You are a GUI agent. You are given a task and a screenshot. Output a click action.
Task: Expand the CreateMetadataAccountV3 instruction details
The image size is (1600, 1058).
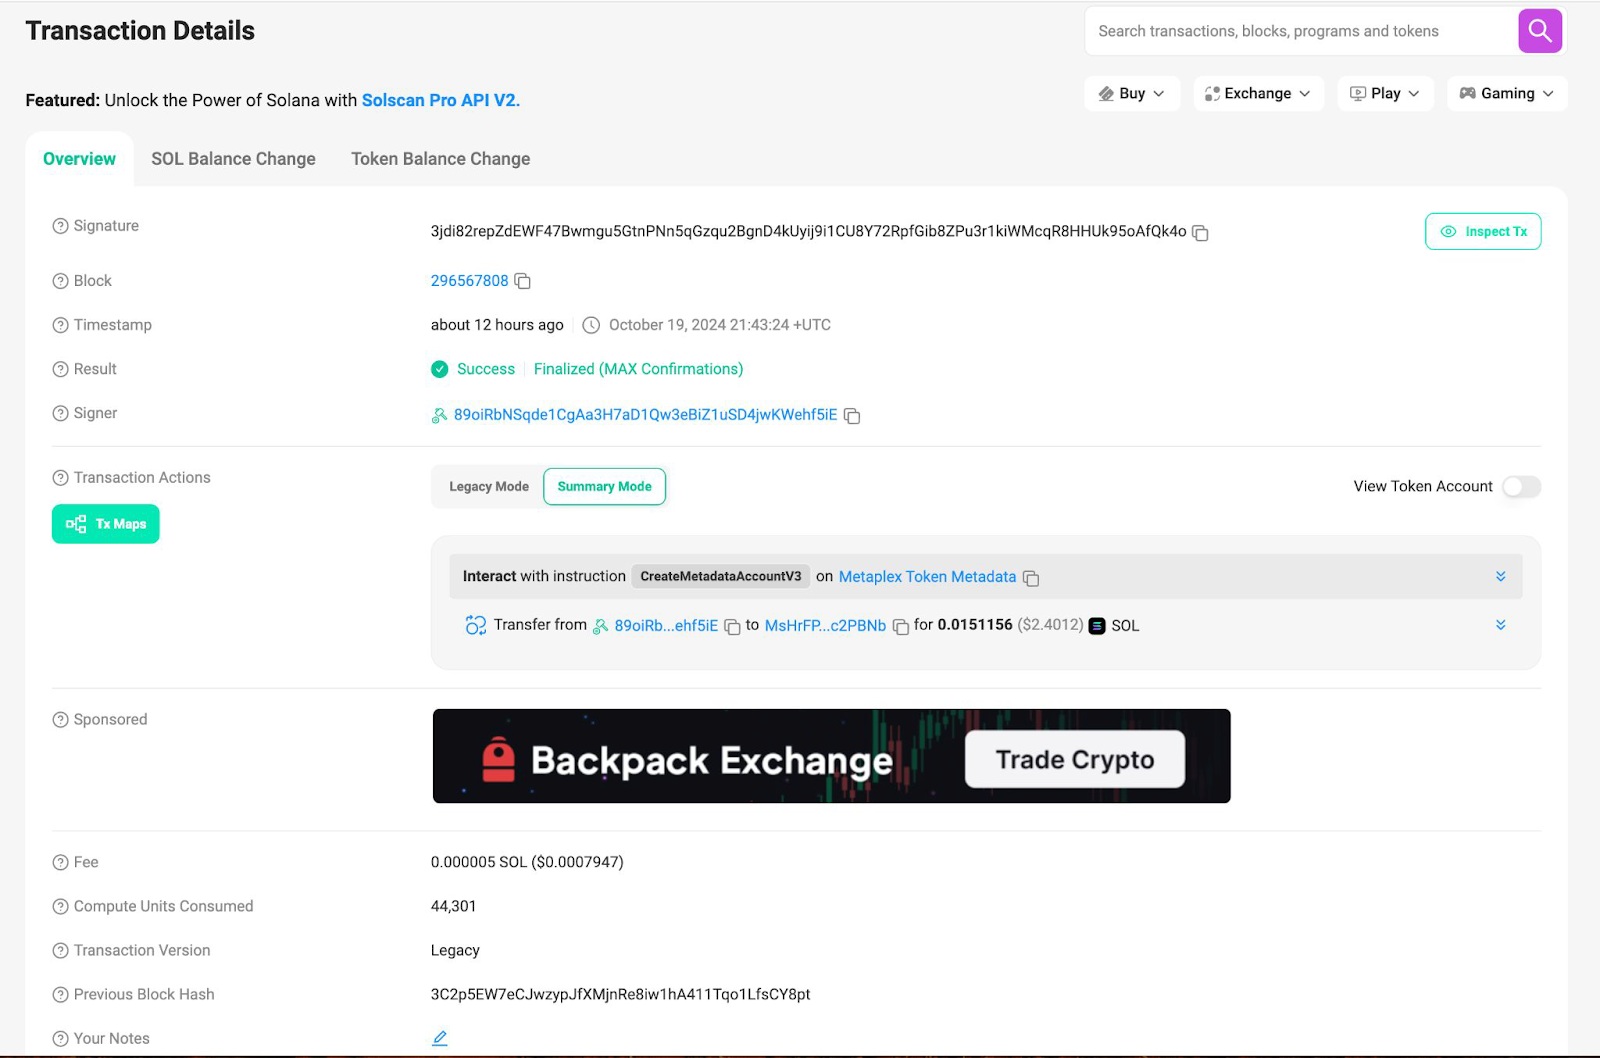coord(1499,576)
